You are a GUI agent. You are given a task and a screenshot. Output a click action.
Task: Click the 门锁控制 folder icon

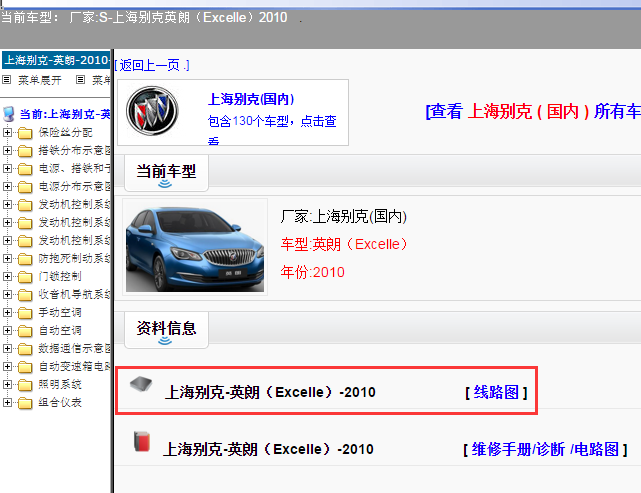[25, 277]
